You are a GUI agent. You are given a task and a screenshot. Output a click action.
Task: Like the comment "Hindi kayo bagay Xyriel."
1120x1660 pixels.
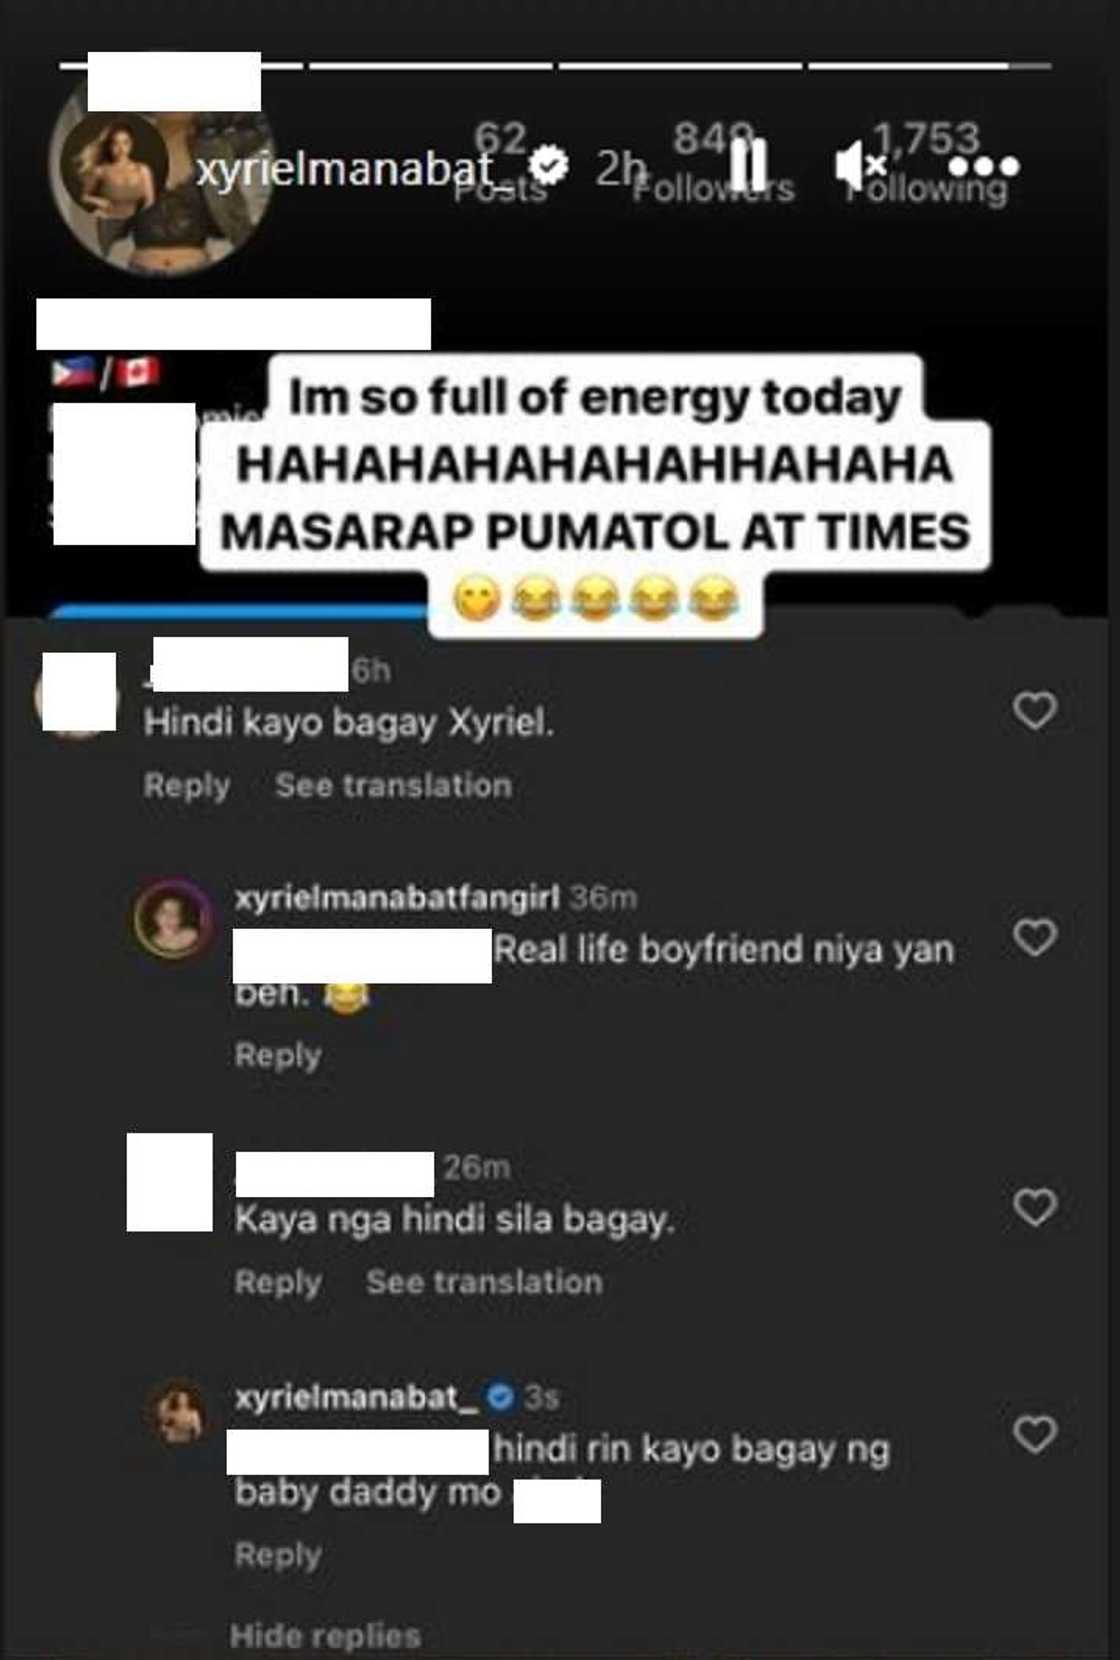click(x=1035, y=710)
